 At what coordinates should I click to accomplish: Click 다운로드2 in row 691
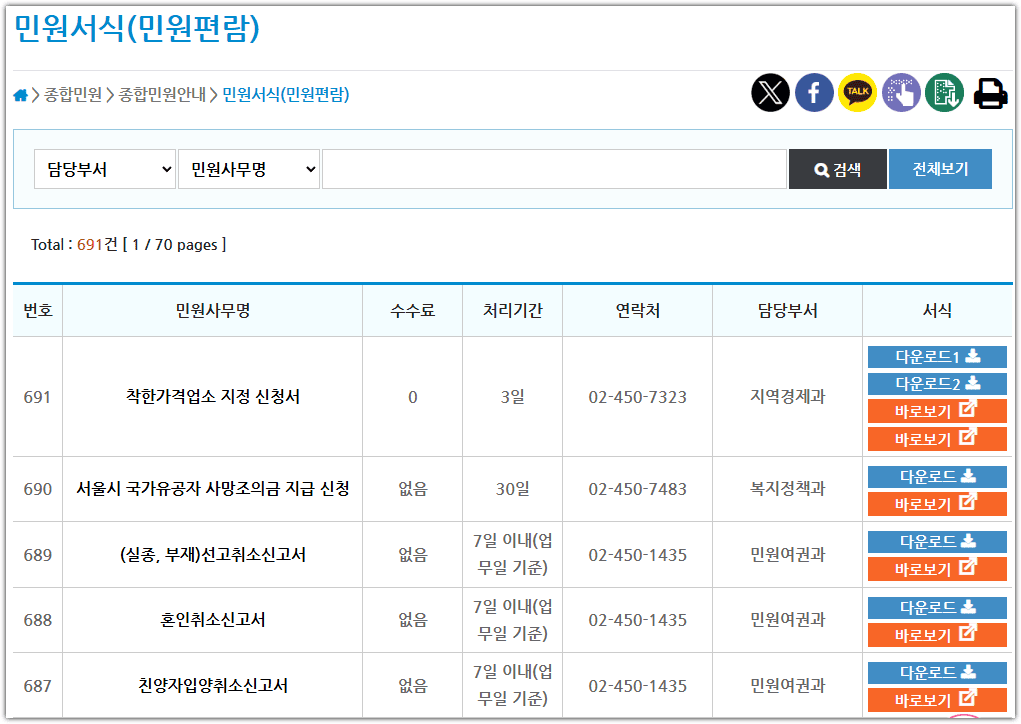pos(936,383)
